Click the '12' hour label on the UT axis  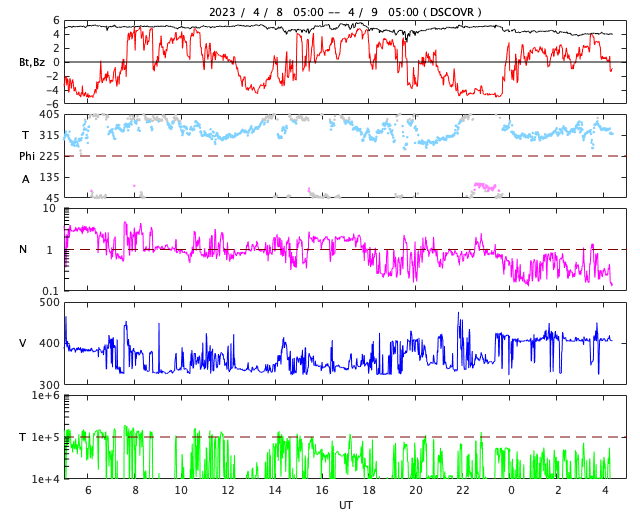(228, 490)
